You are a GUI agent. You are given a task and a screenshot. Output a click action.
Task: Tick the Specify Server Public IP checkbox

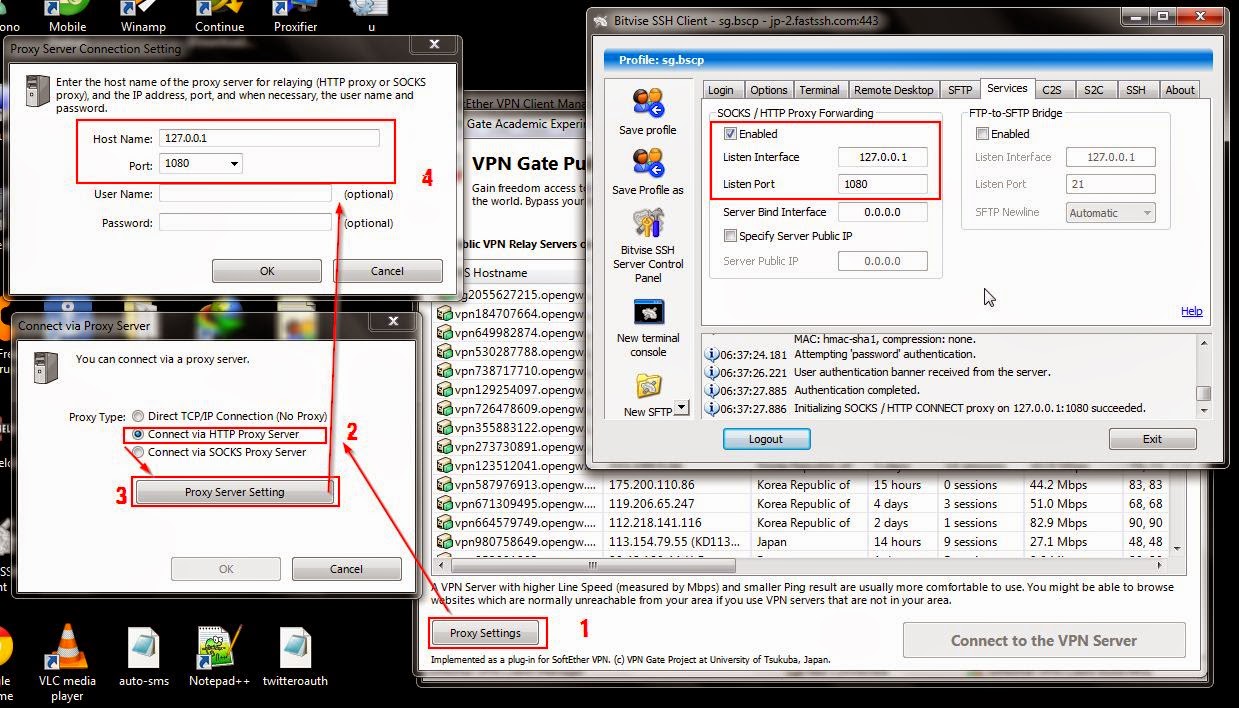(730, 236)
